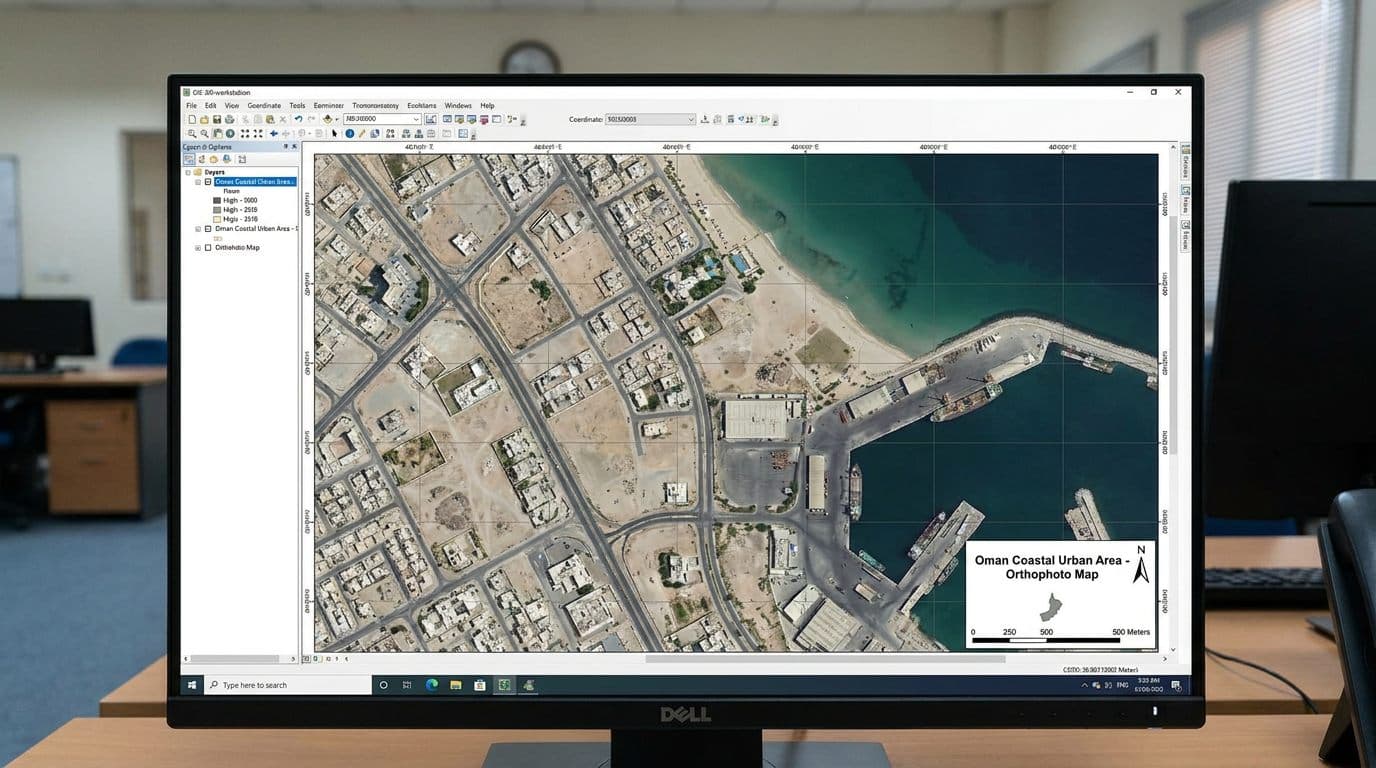The image size is (1376, 768).
Task: Click the Fixed Zoom In arrows icon
Action: coord(245,133)
